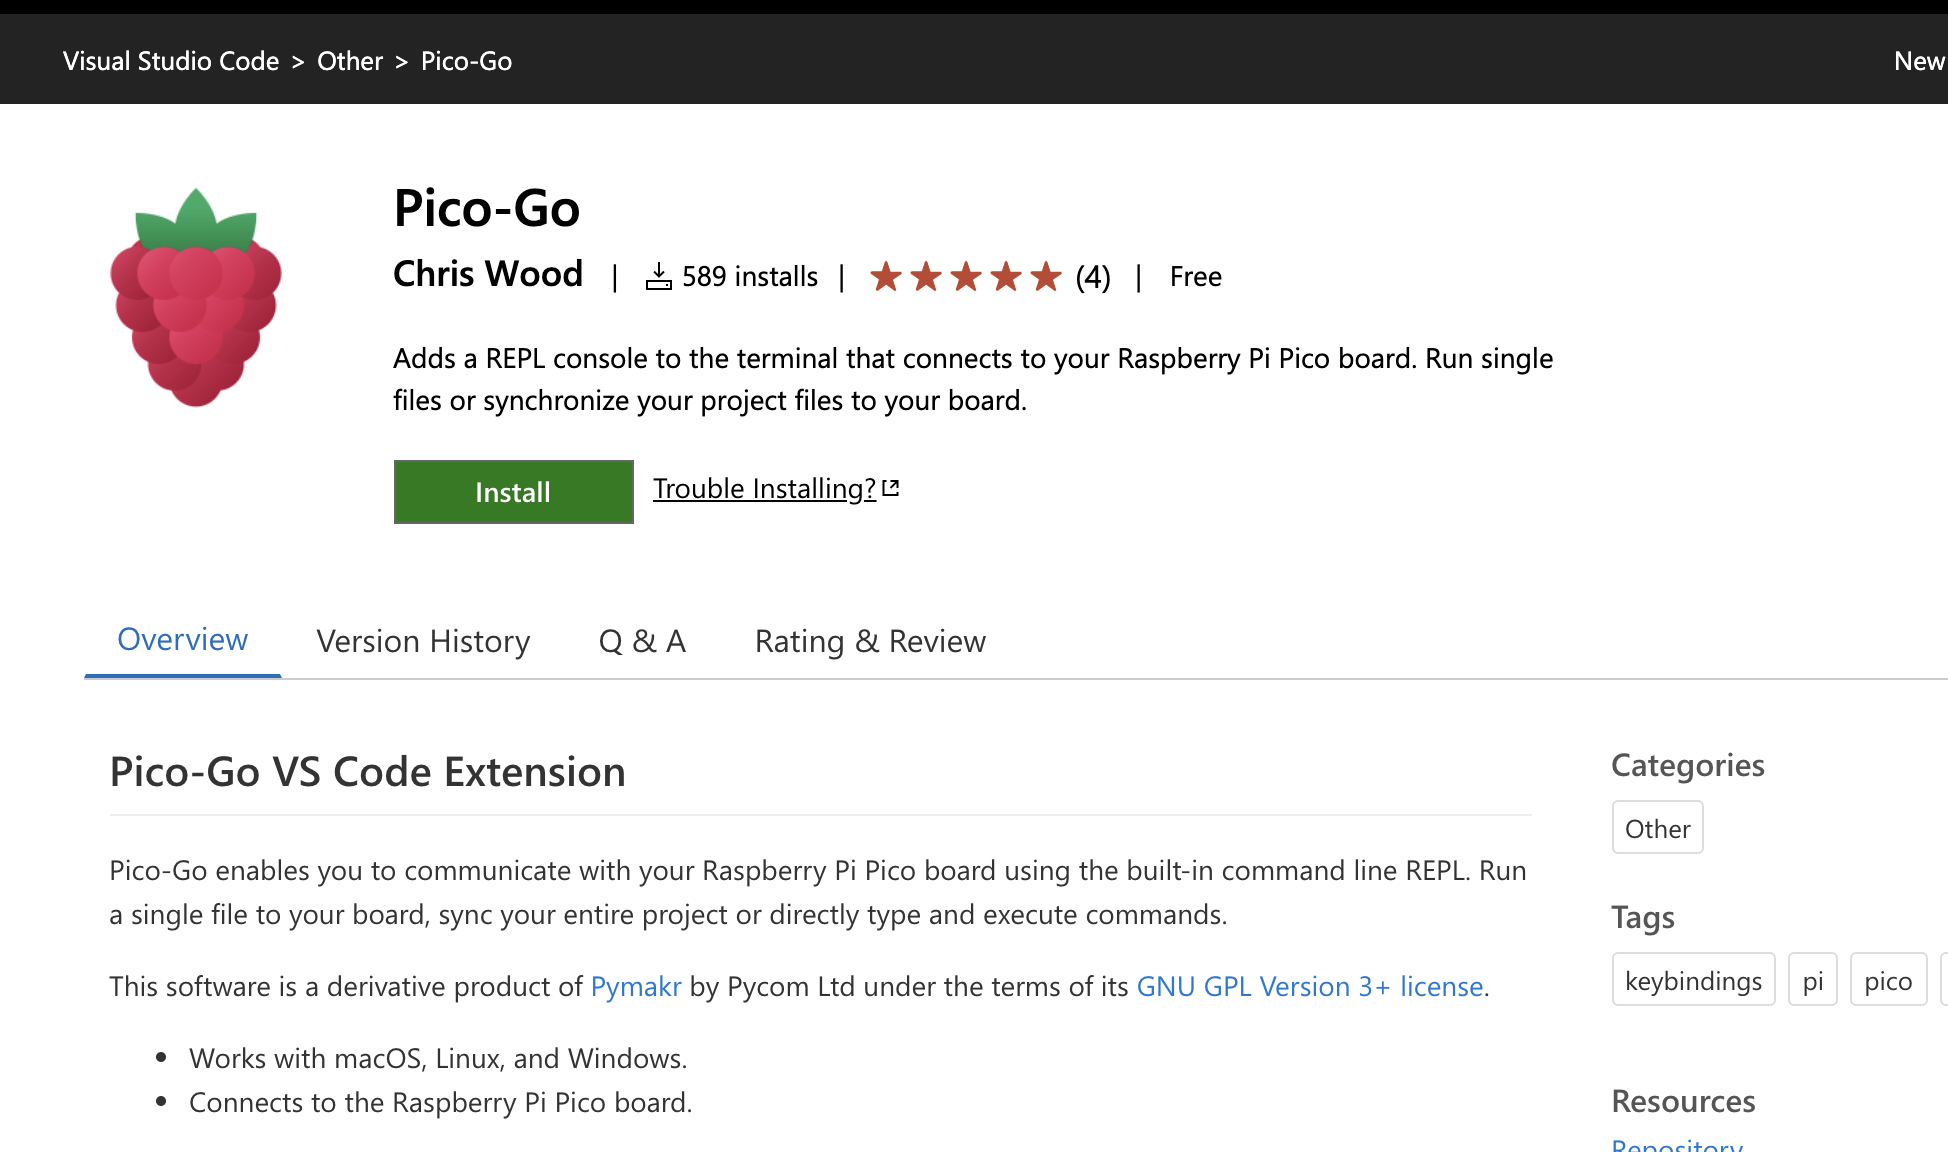The height and width of the screenshot is (1152, 1948).
Task: Select the pico tag
Action: click(1888, 980)
